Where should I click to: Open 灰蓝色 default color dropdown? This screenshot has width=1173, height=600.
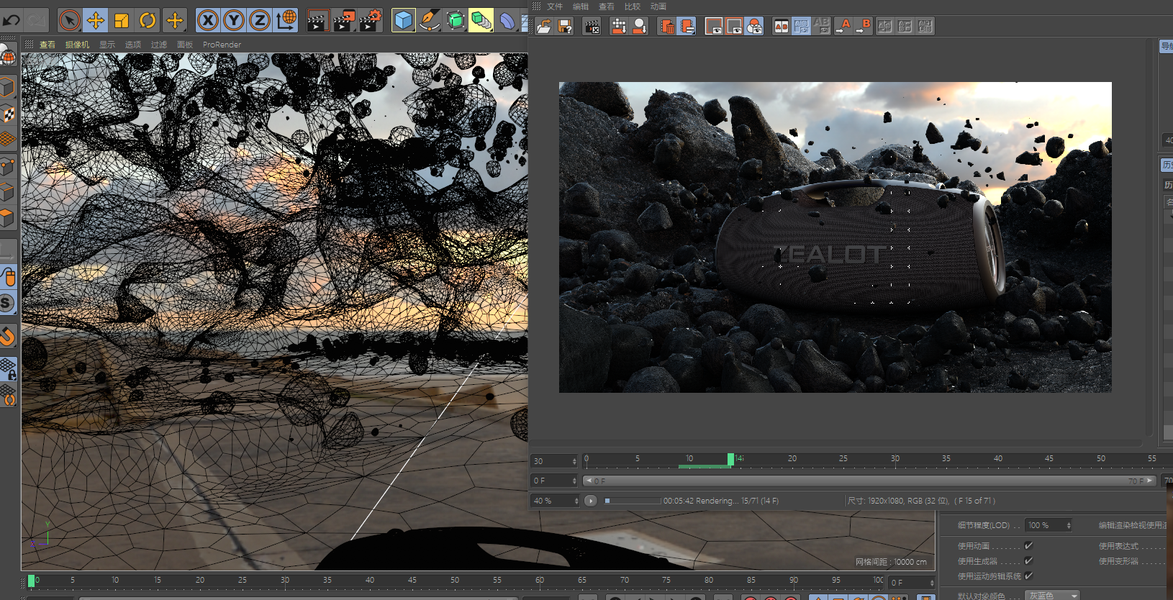pyautogui.click(x=1052, y=596)
